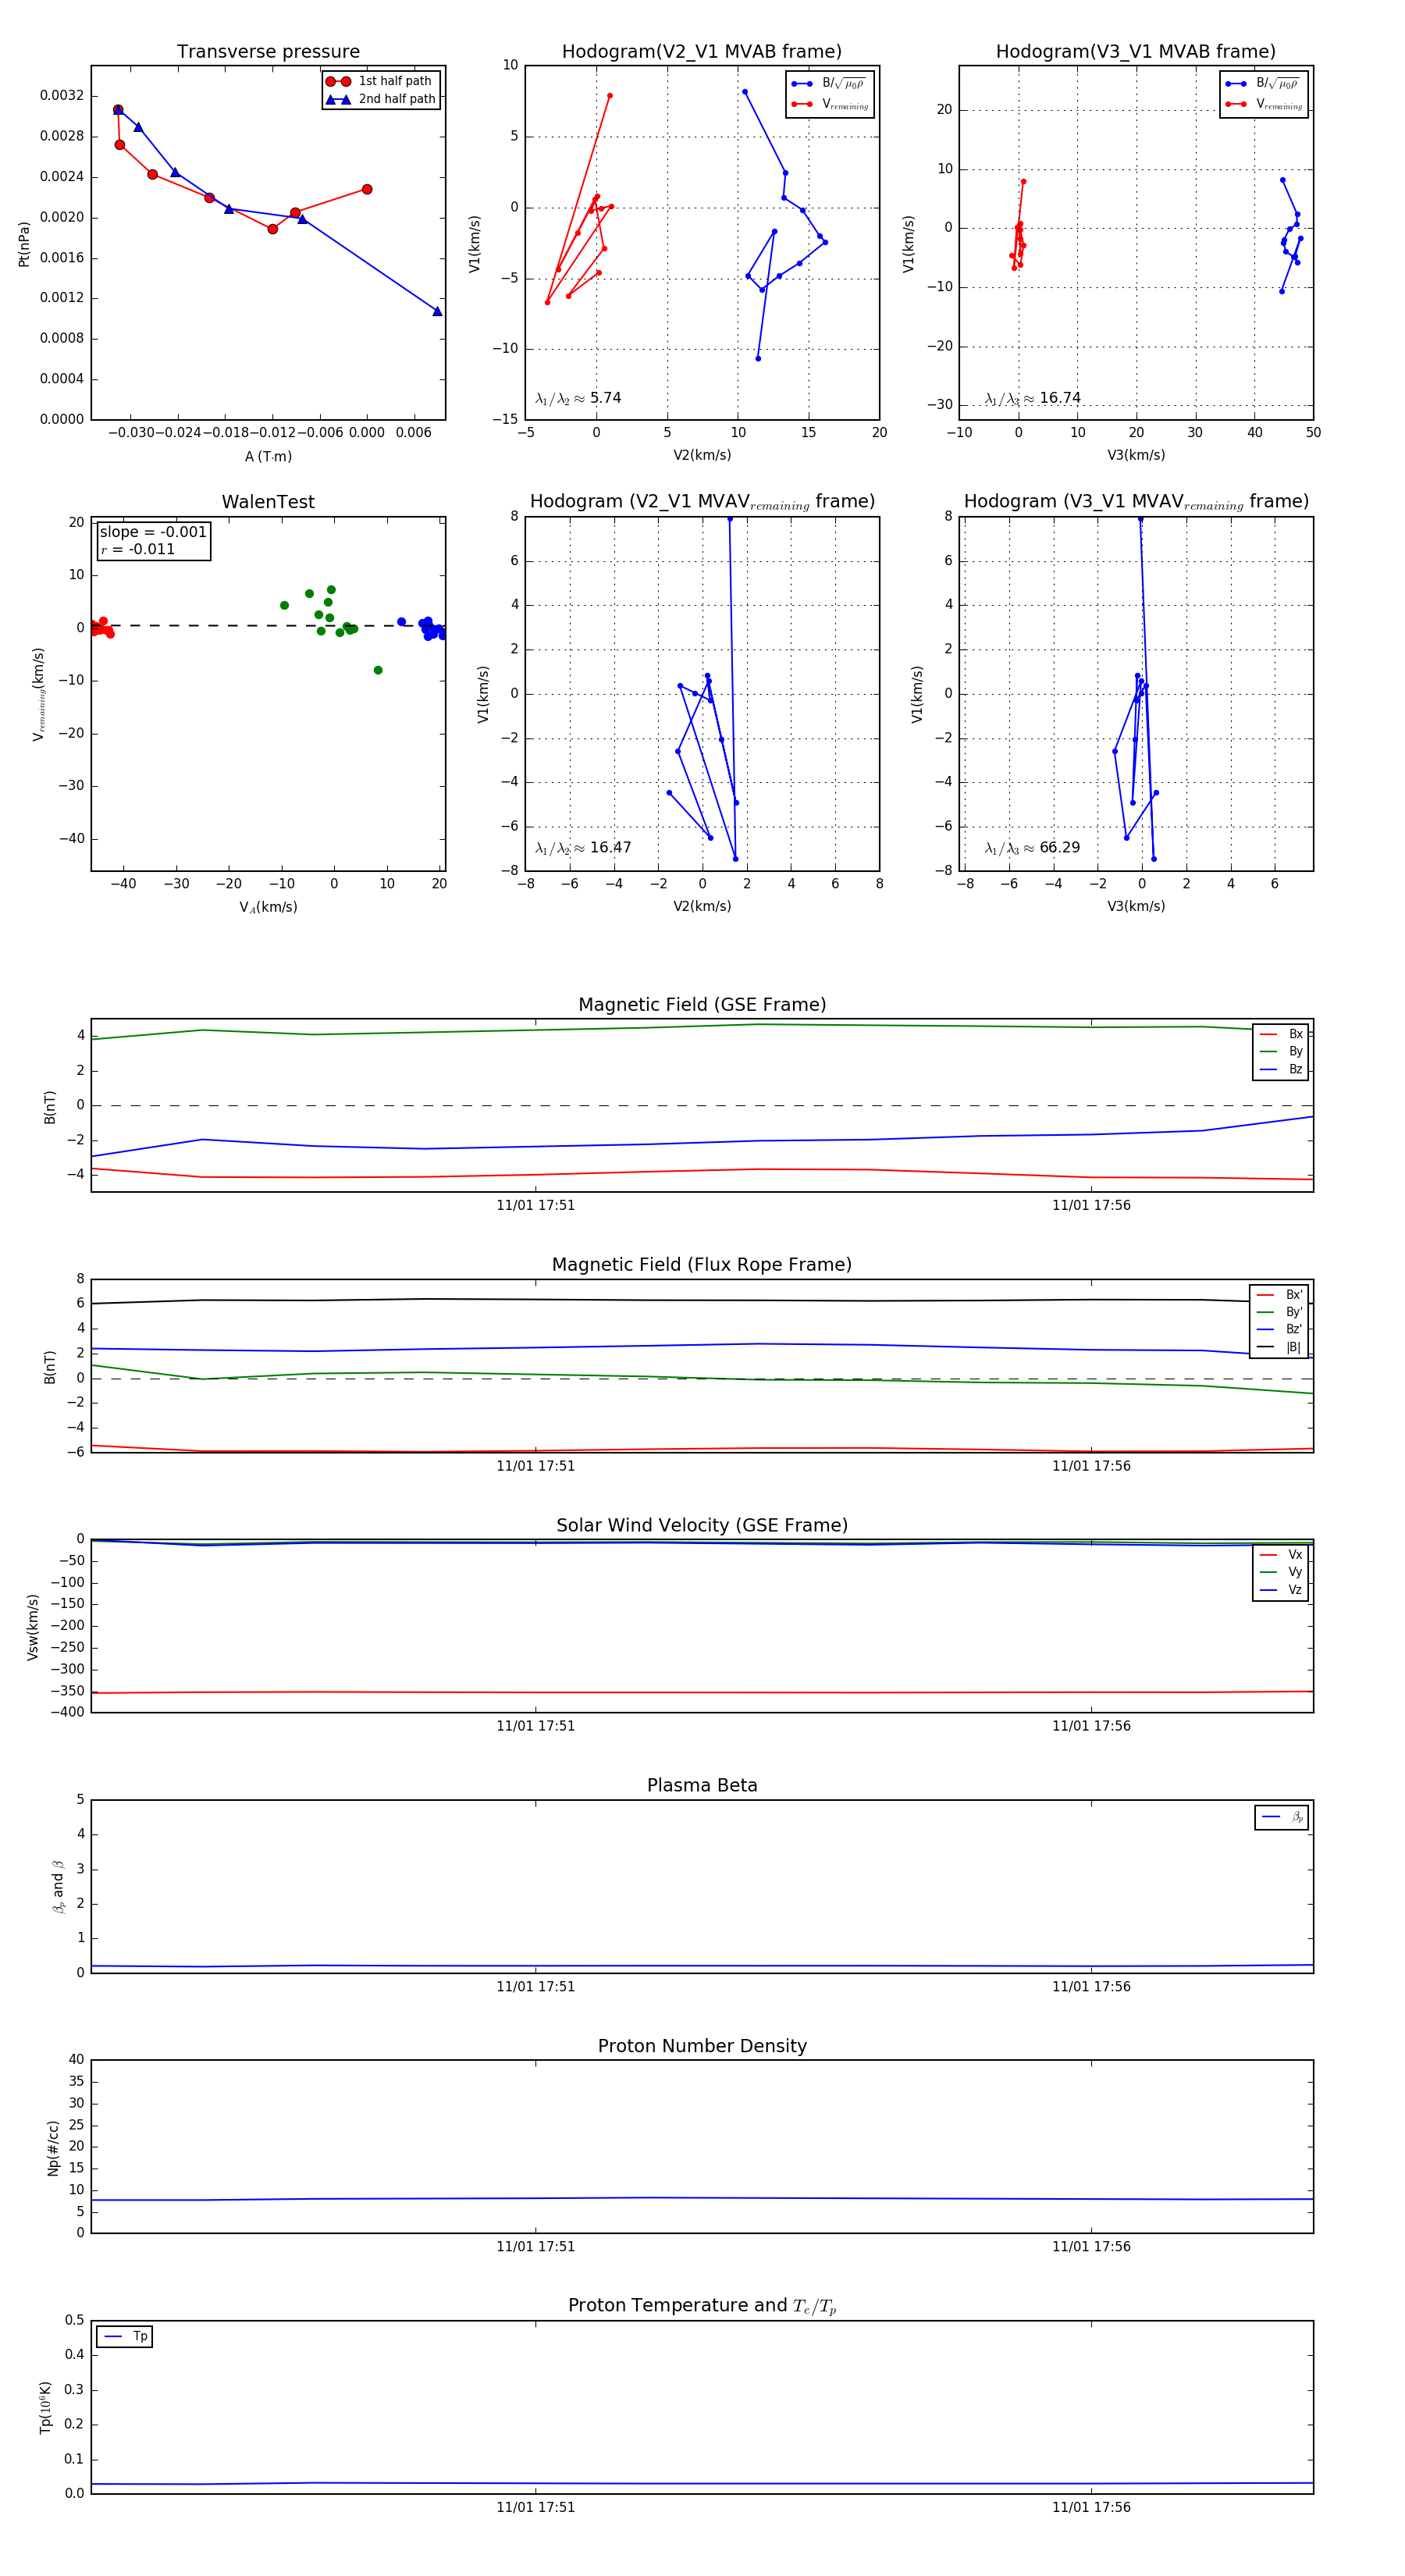Click the '2nd half path' legend entry
Image resolution: width=1405 pixels, height=2576 pixels.
(x=380, y=99)
